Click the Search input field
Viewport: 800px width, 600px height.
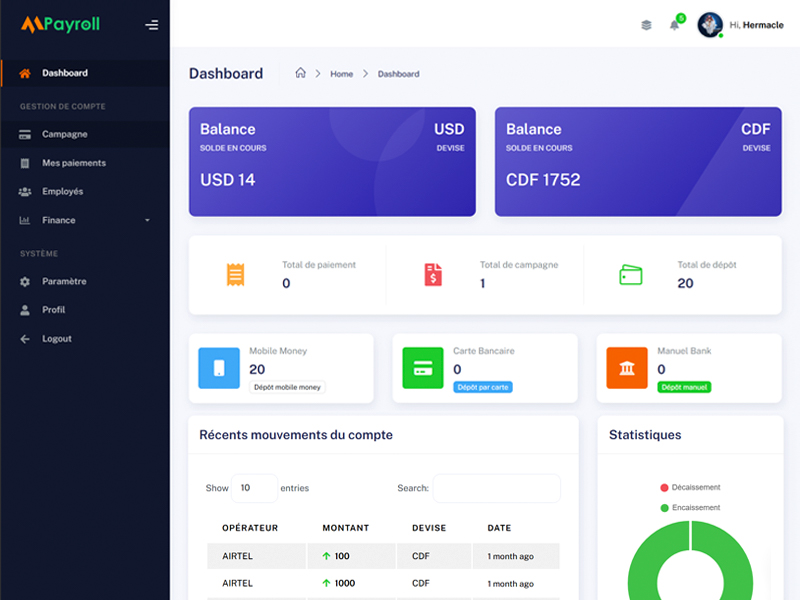(x=496, y=488)
